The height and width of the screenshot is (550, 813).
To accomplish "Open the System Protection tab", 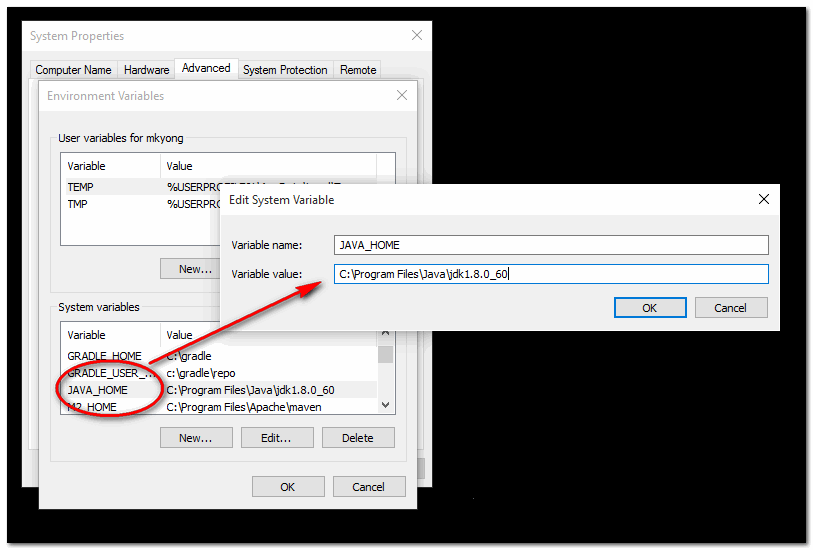I will point(285,70).
